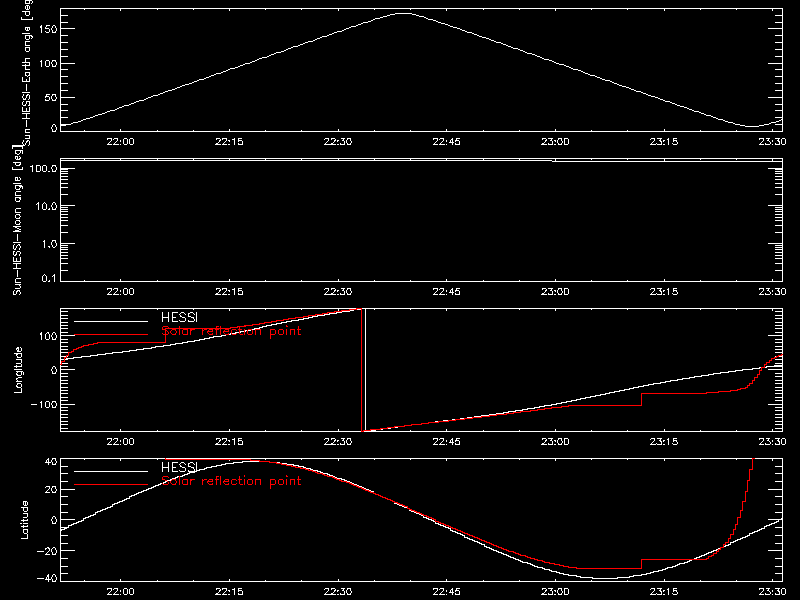Click "22:45" time label under Latitude plot
The width and height of the screenshot is (800, 600).
(x=446, y=591)
